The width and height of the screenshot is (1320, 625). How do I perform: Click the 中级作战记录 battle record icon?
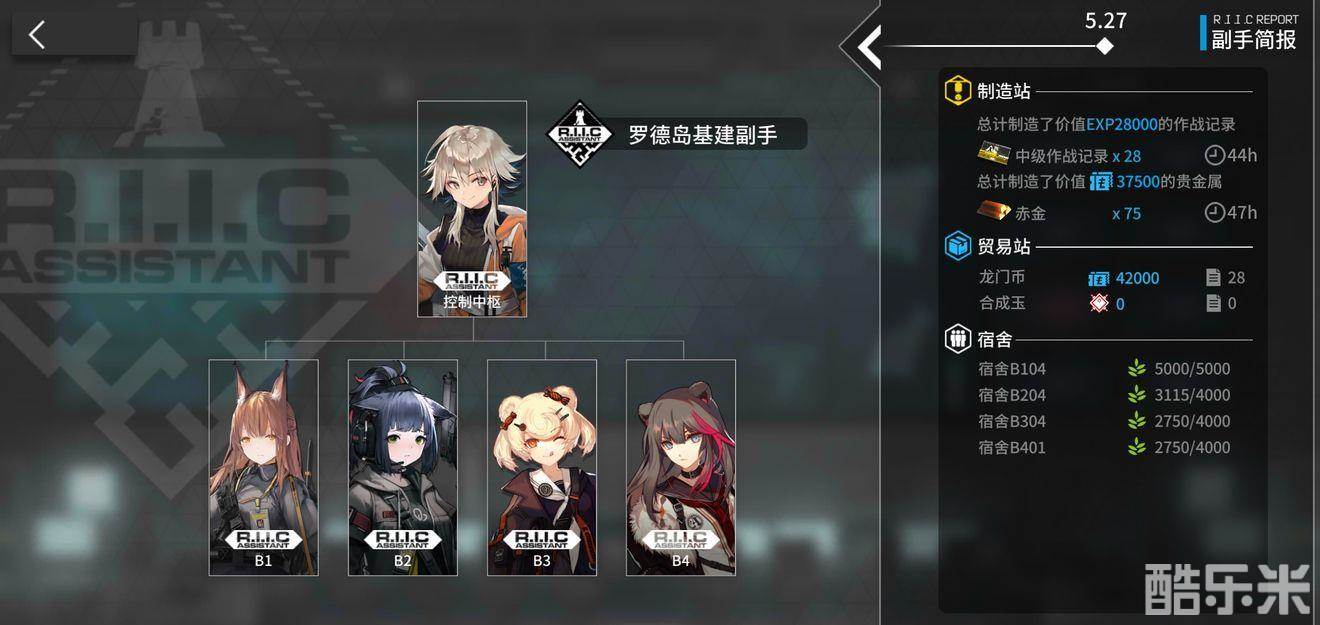[x=993, y=154]
